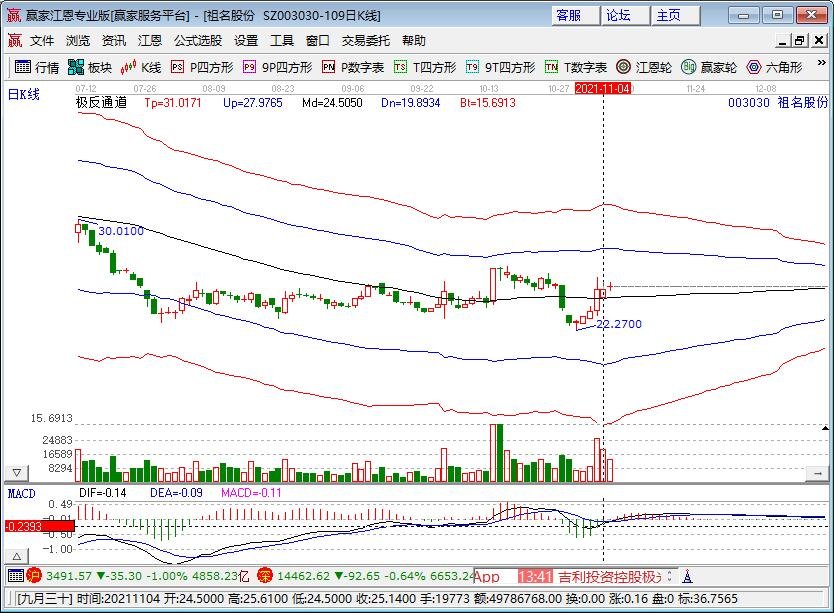This screenshot has height=613, width=834.
Task: Open the 文件 menu
Action: click(41, 41)
